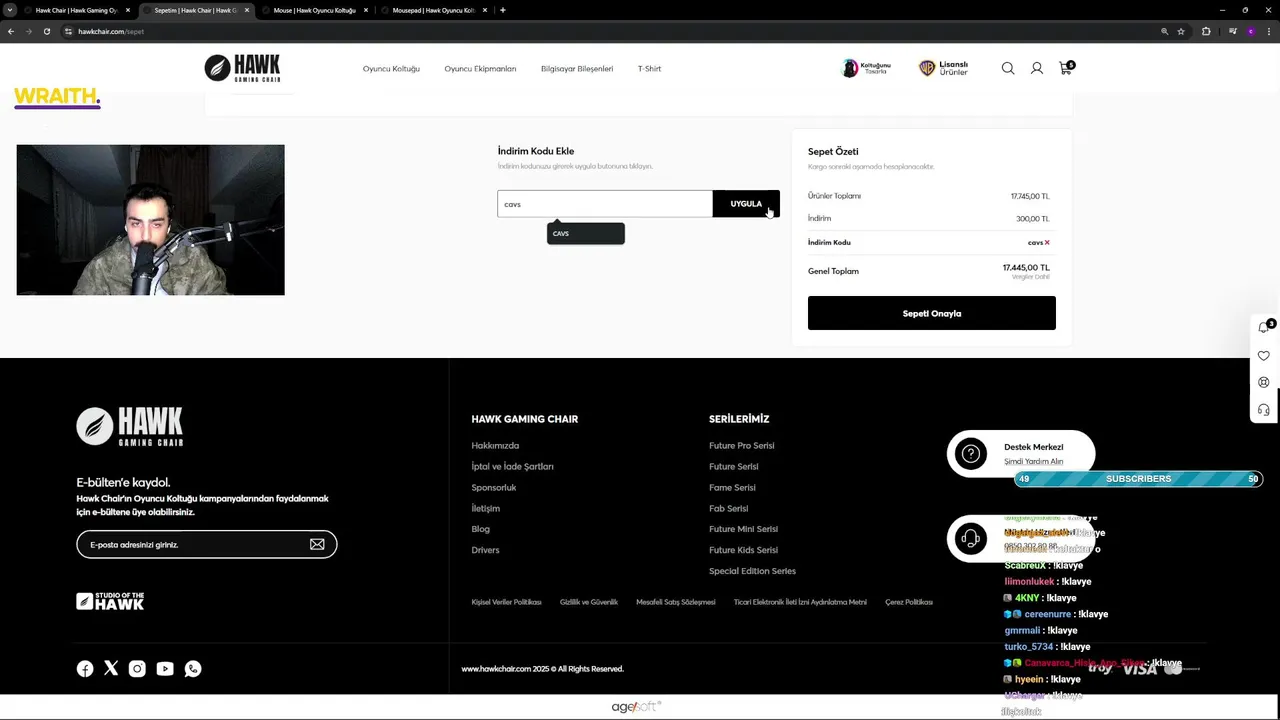This screenshot has height=720, width=1280.
Task: Open the Facebook footer icon
Action: coord(85,669)
